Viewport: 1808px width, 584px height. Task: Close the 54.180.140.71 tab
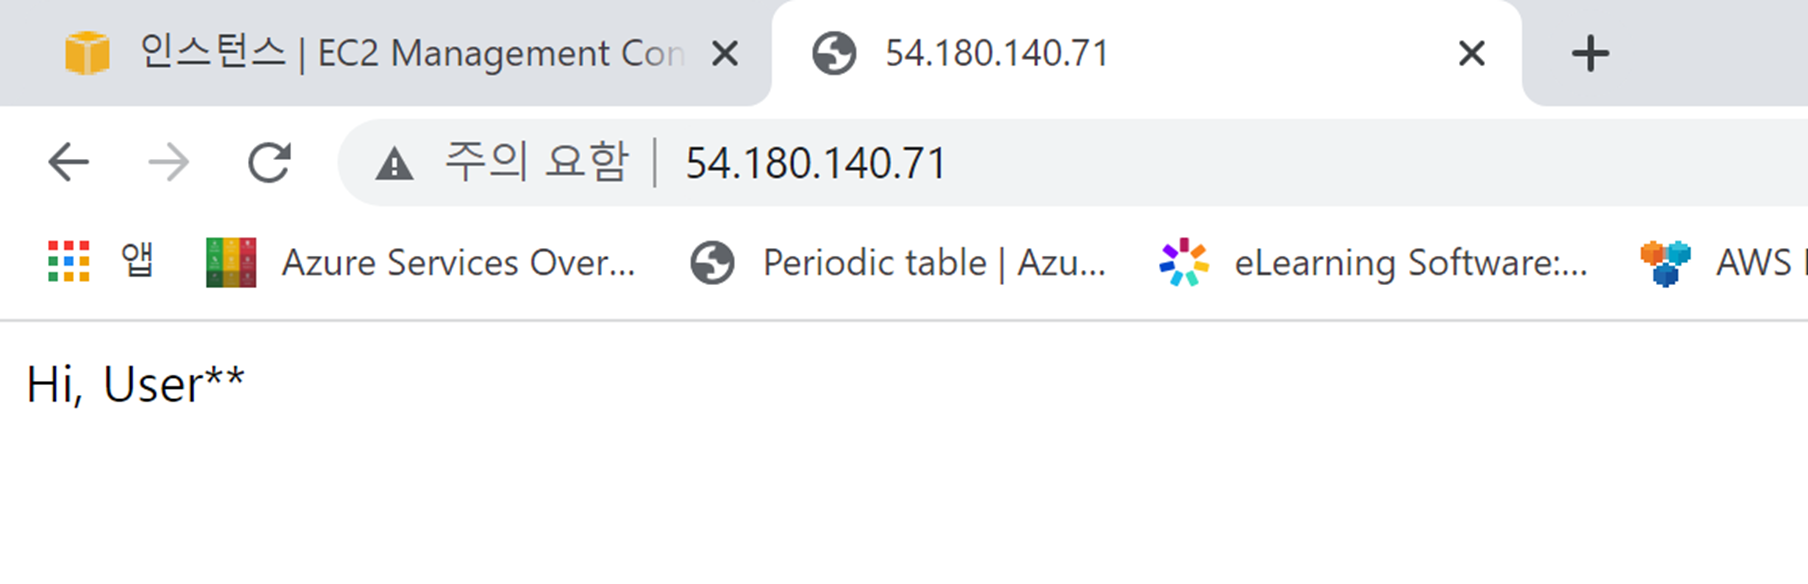click(1471, 53)
